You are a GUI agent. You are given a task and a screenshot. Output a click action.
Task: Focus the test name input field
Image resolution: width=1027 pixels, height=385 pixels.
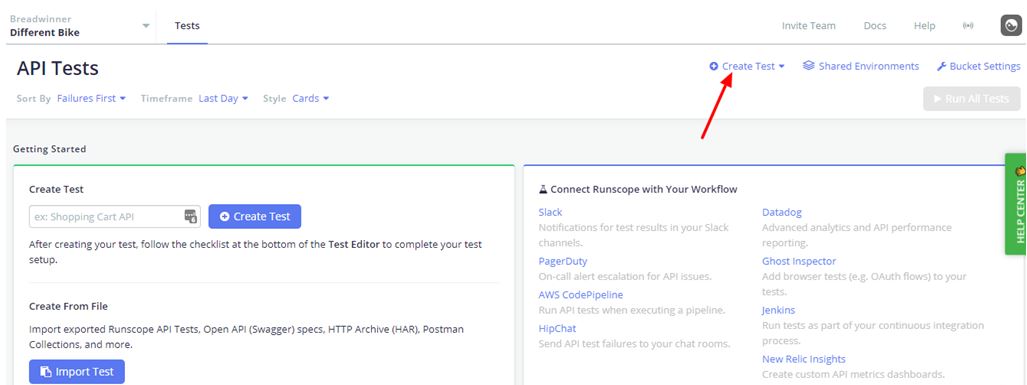115,217
